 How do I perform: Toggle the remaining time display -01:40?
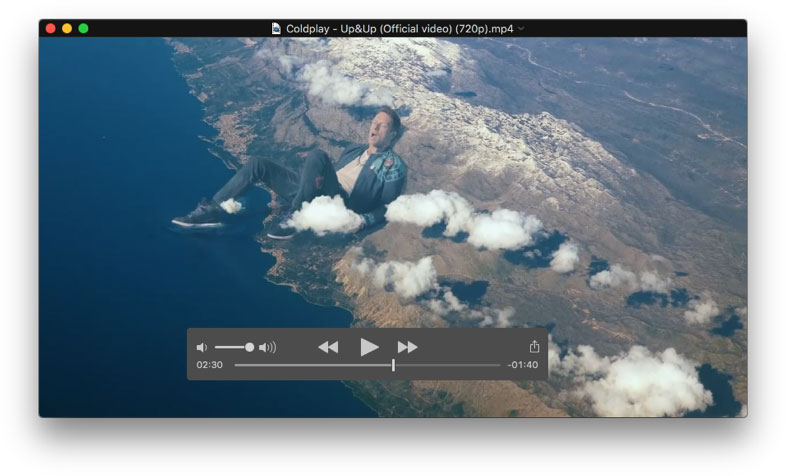pos(522,365)
